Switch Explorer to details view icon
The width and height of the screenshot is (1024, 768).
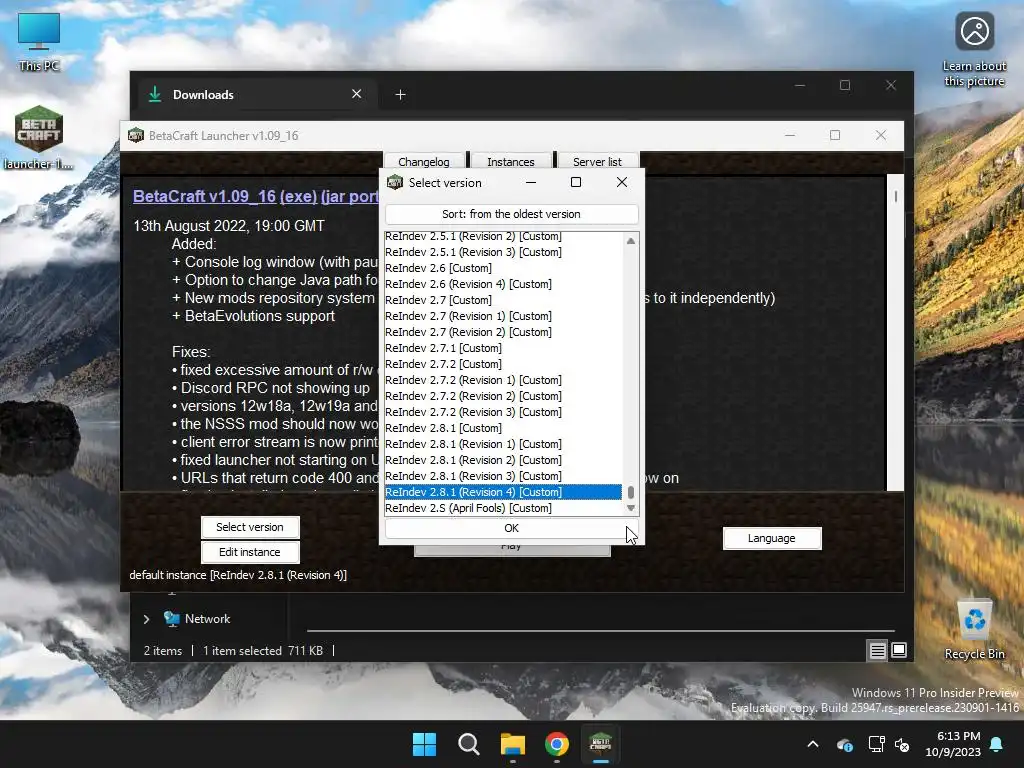[877, 650]
